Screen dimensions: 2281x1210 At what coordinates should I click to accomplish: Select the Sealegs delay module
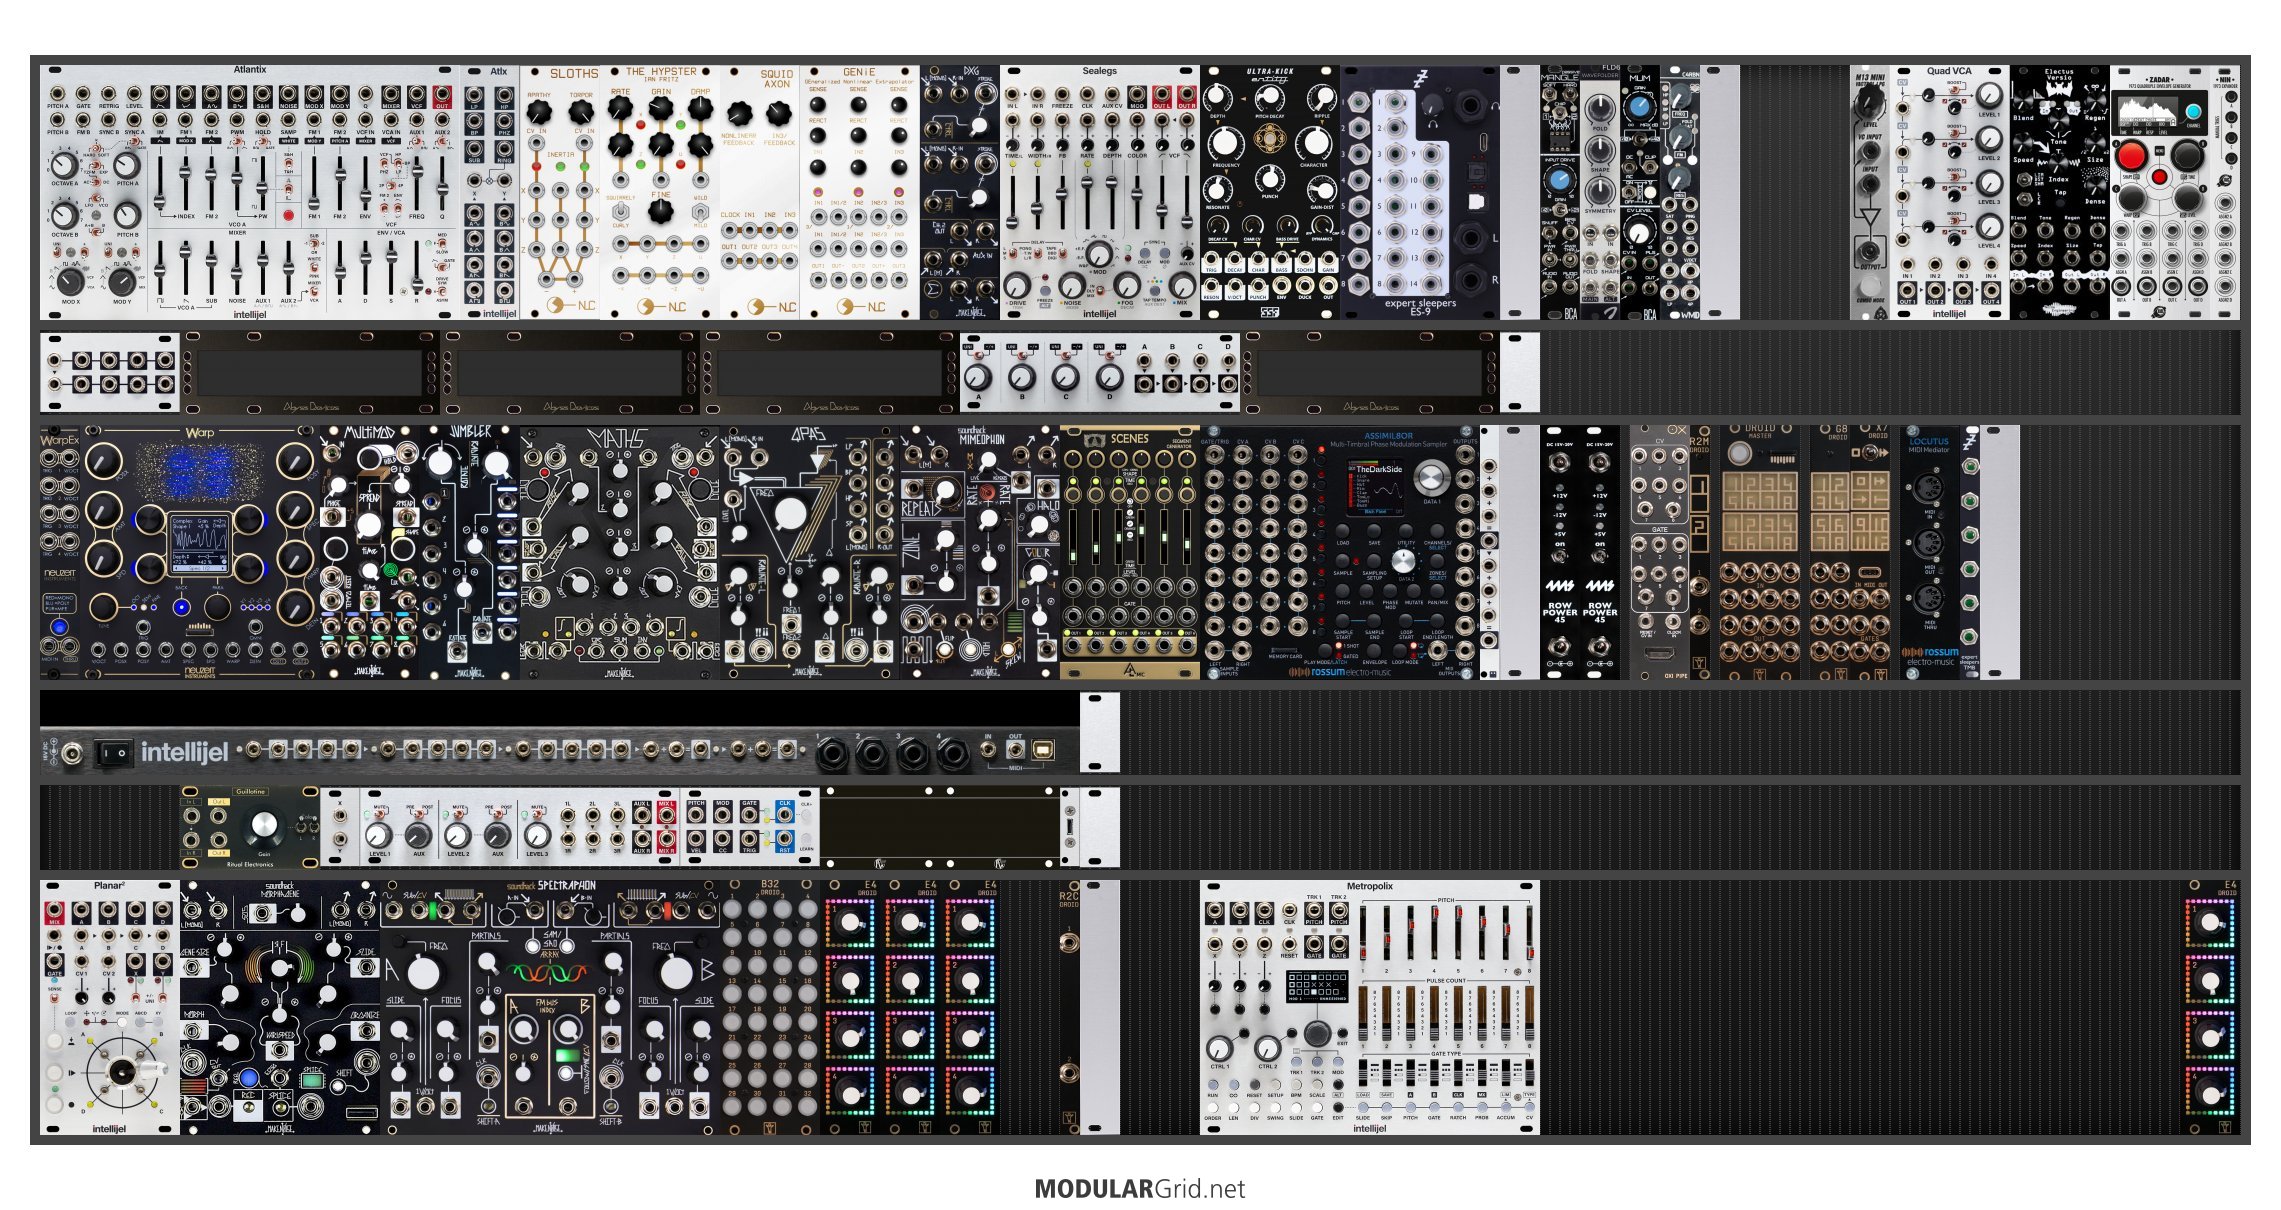coord(1100,192)
